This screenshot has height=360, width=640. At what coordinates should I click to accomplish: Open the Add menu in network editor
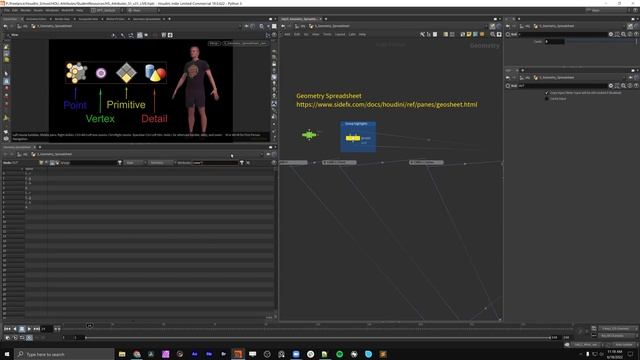[x=287, y=35]
